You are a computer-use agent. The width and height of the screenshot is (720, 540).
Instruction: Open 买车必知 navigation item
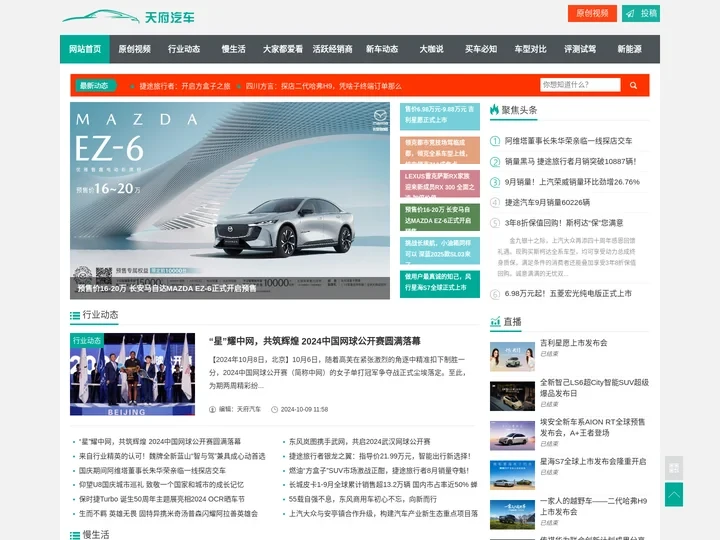[x=481, y=49]
